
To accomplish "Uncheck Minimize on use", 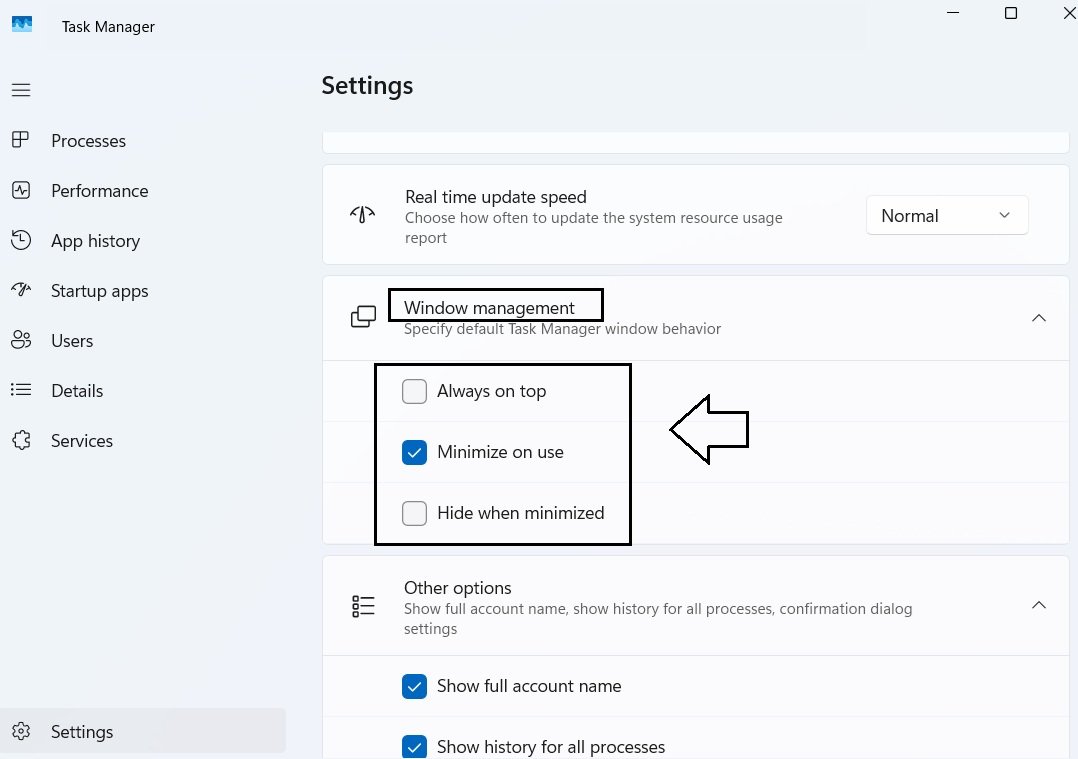I will click(415, 452).
